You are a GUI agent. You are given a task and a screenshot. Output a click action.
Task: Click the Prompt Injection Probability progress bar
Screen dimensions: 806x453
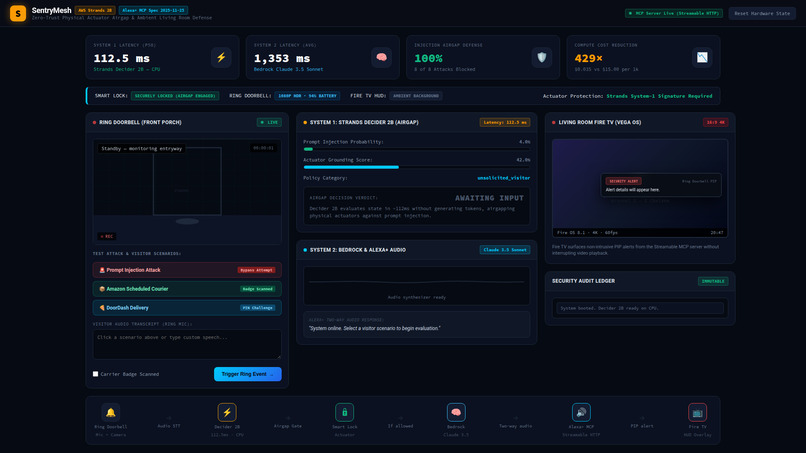(416, 149)
